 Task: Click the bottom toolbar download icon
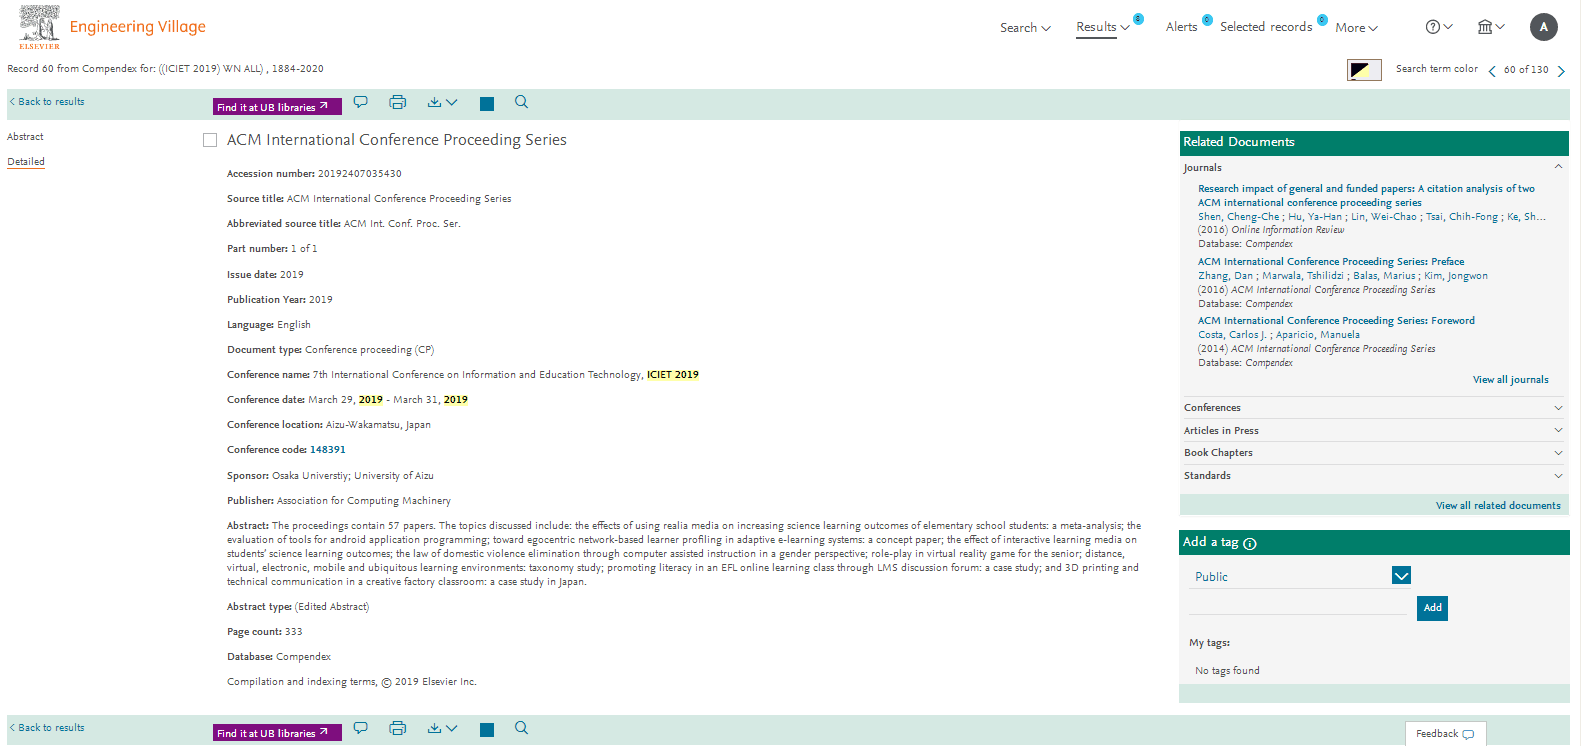pyautogui.click(x=434, y=728)
